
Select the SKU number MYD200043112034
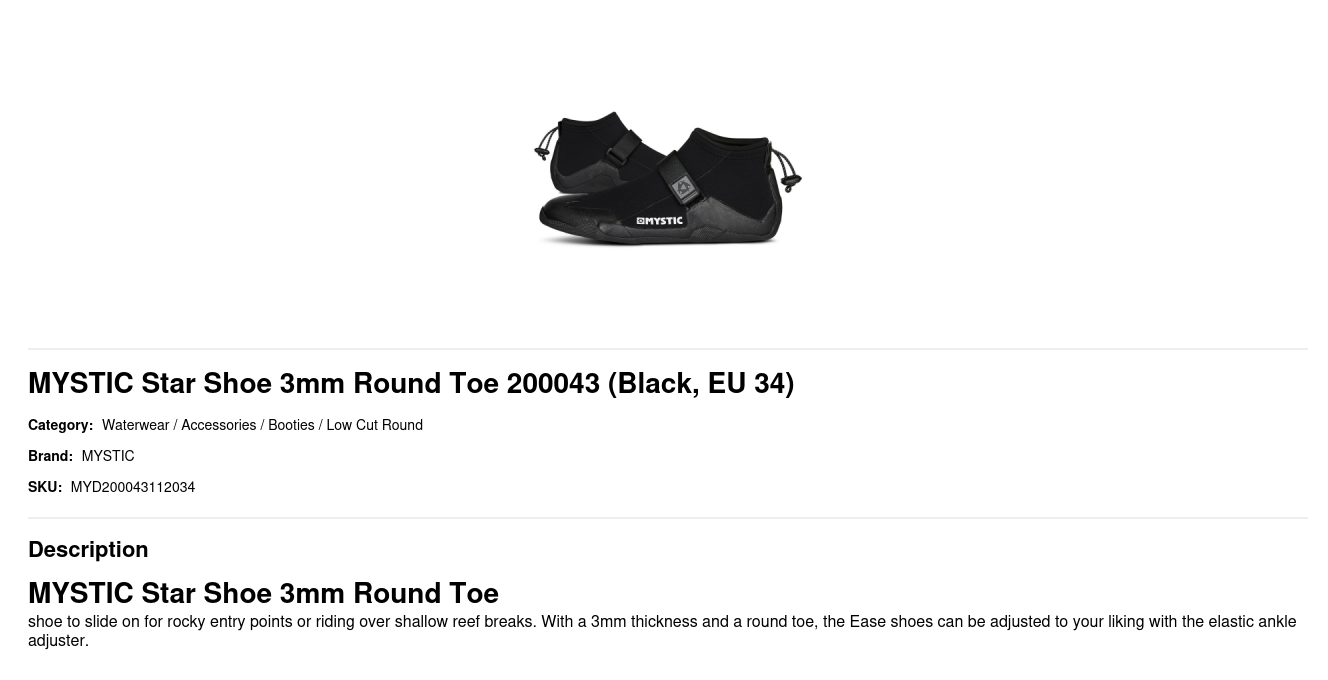(x=133, y=487)
